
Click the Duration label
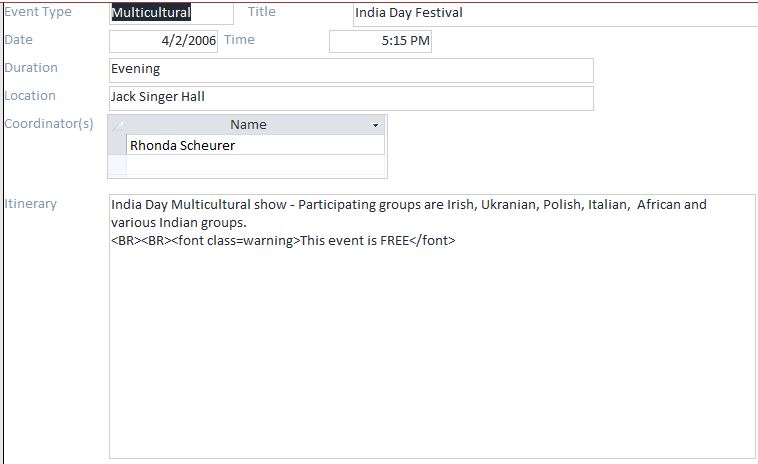coord(31,68)
